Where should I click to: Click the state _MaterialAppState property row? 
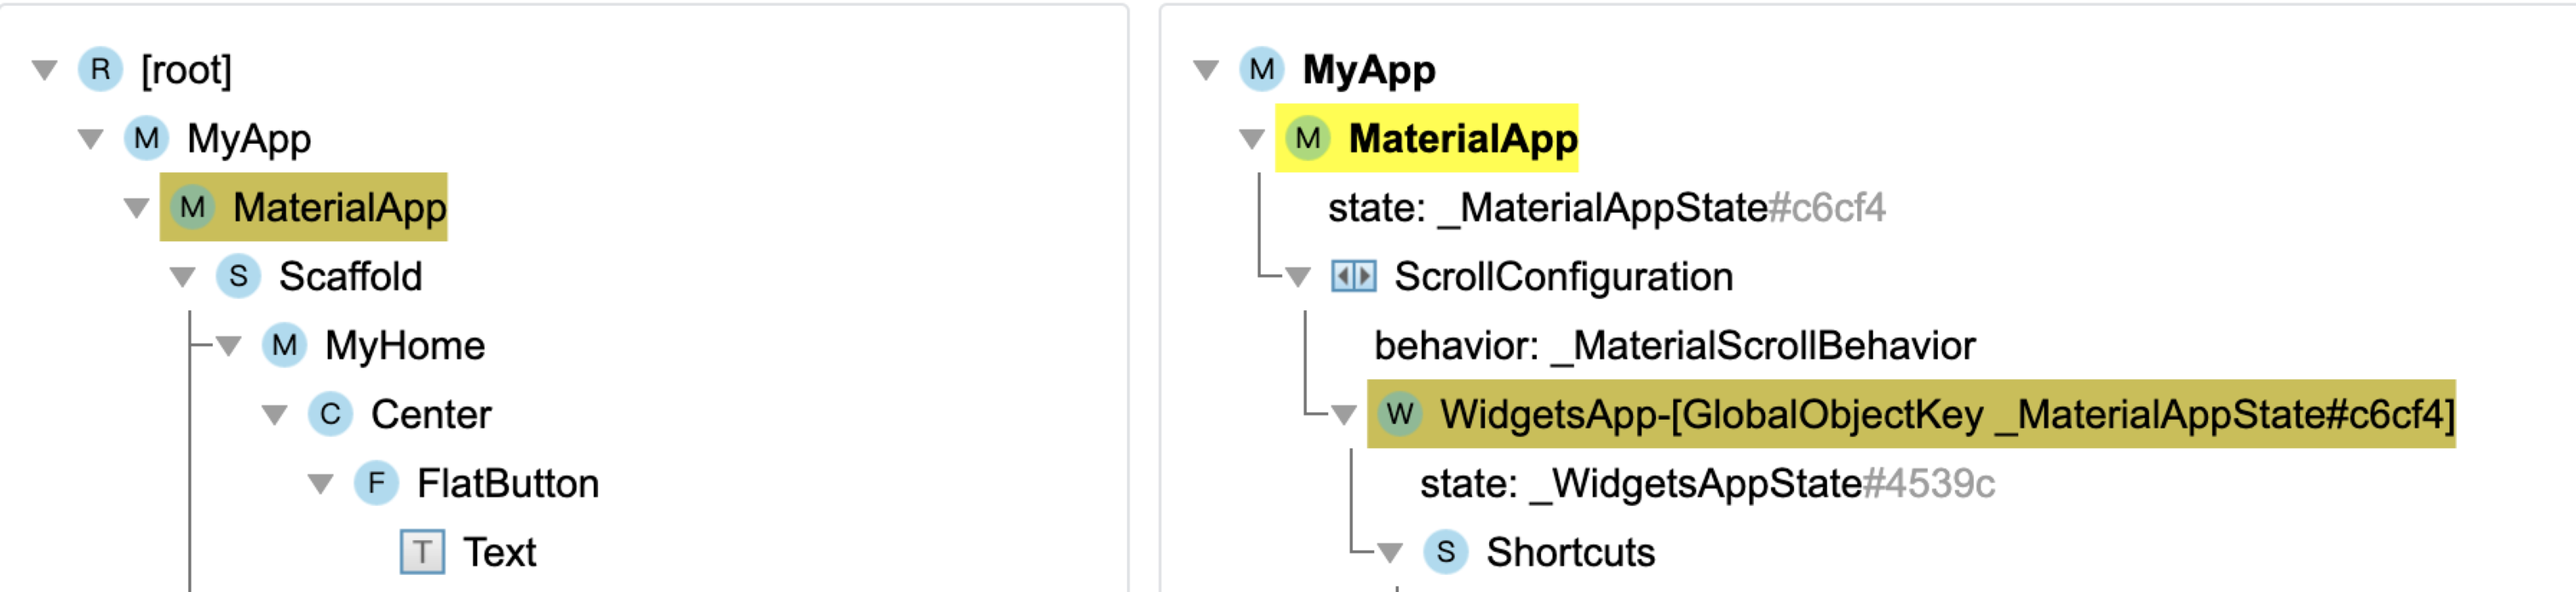1605,208
